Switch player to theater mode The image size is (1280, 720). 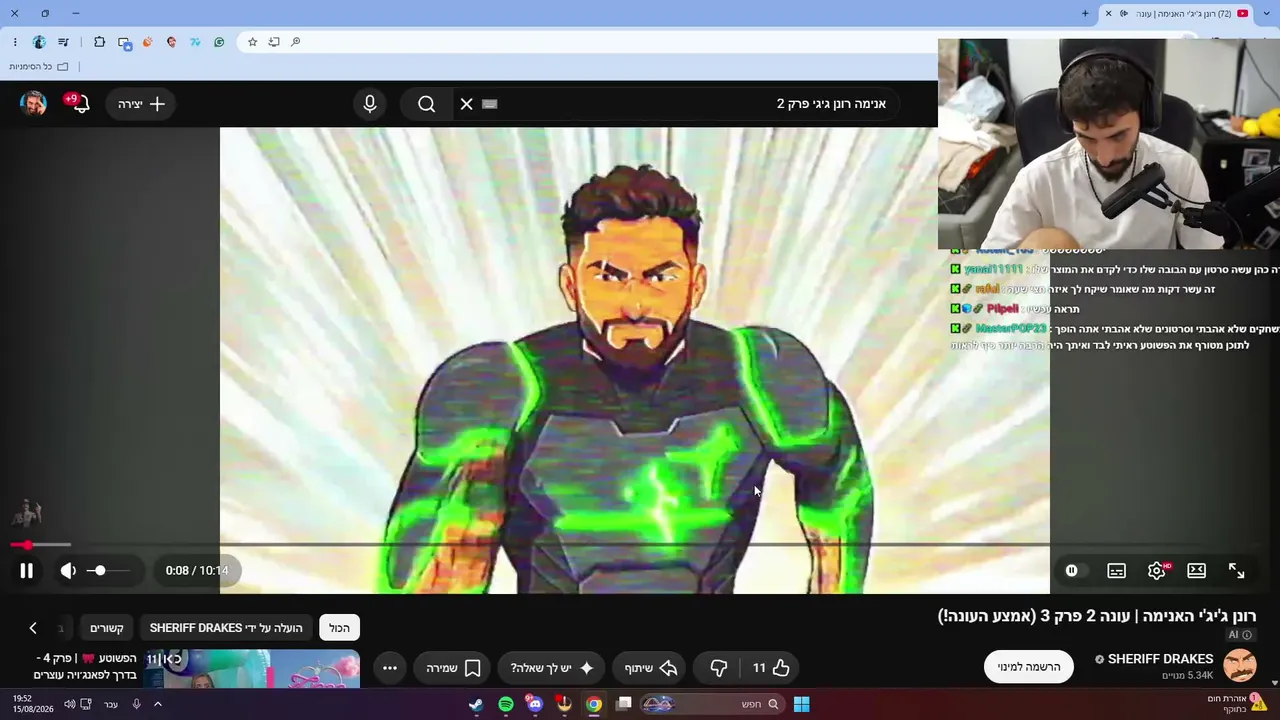[x=1197, y=571]
